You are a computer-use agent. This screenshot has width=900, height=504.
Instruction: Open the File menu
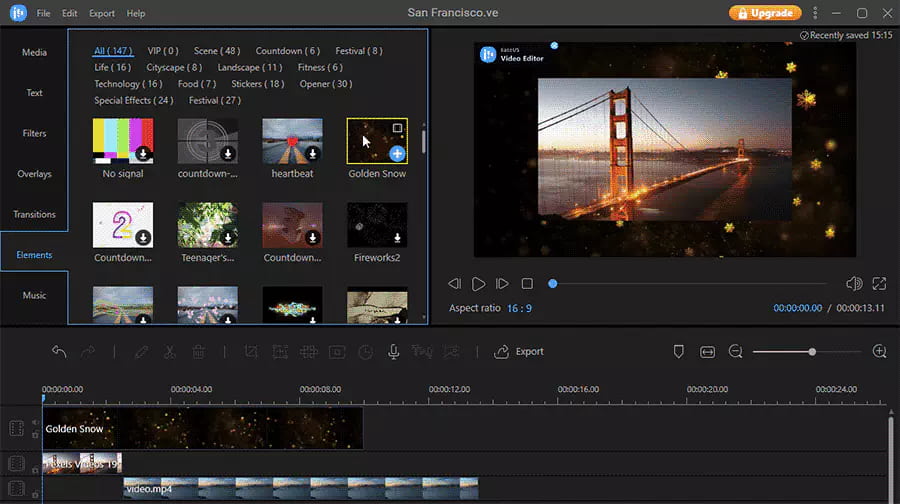click(x=43, y=14)
